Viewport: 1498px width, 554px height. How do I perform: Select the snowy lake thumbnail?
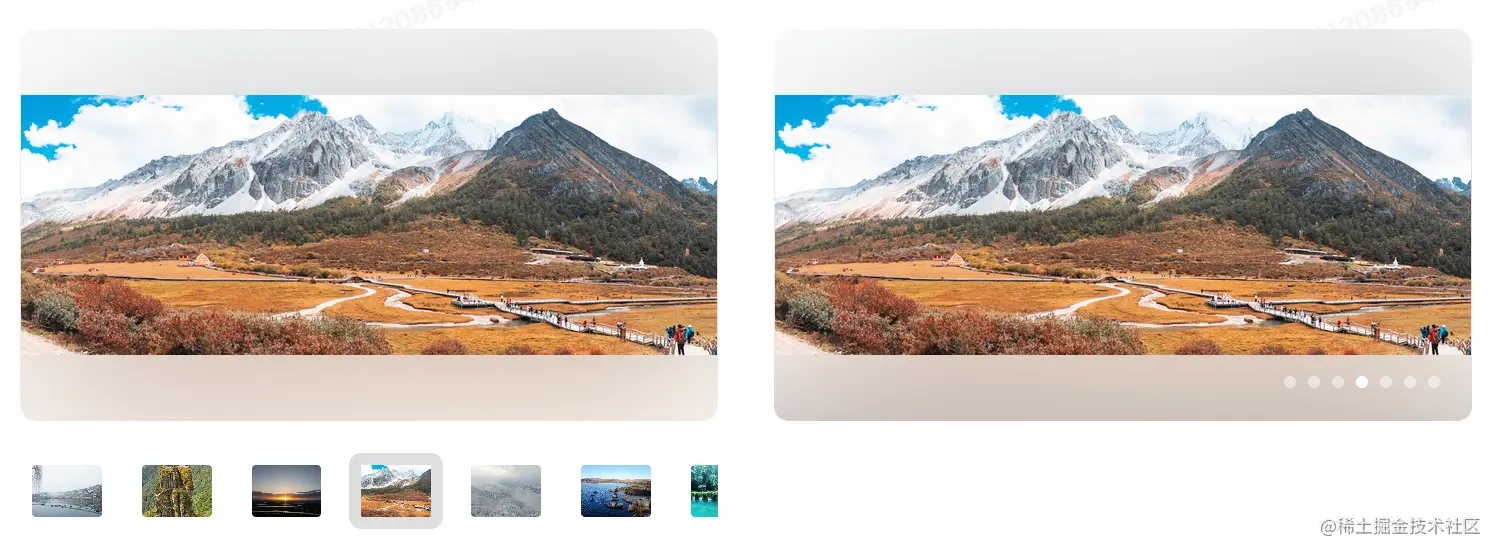click(x=67, y=491)
